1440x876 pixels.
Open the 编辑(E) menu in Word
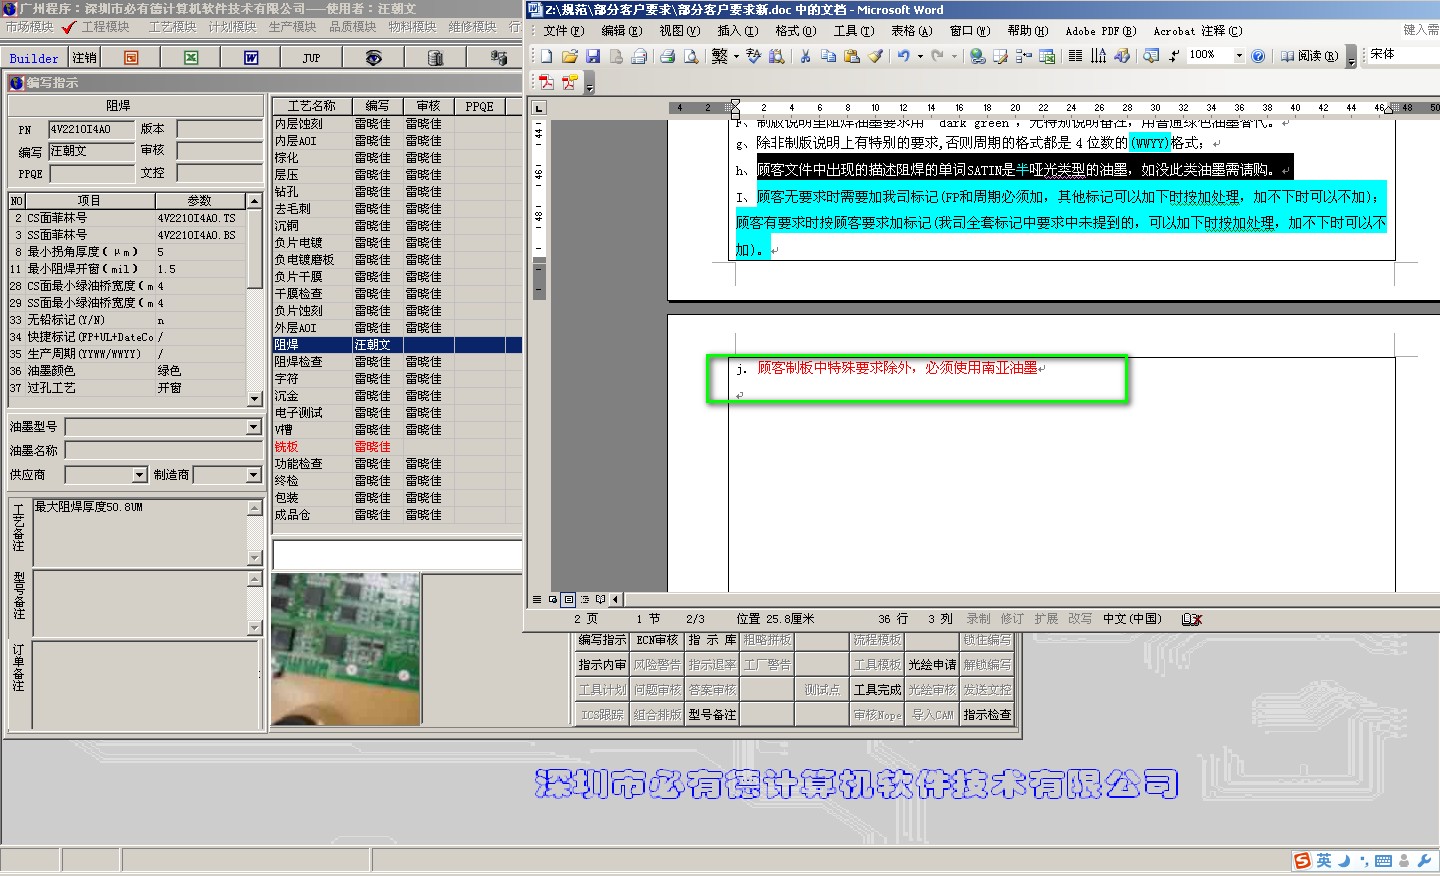(x=622, y=31)
